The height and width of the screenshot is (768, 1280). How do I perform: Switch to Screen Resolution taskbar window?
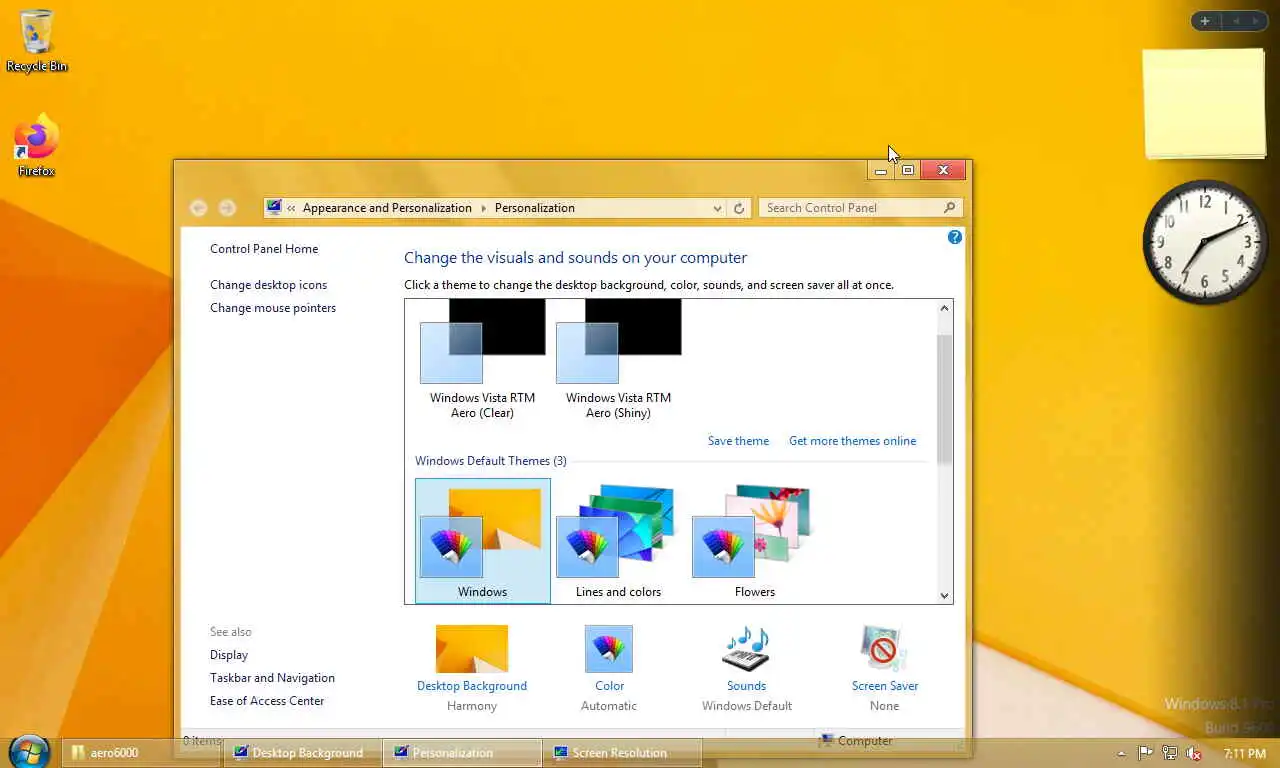(x=622, y=753)
